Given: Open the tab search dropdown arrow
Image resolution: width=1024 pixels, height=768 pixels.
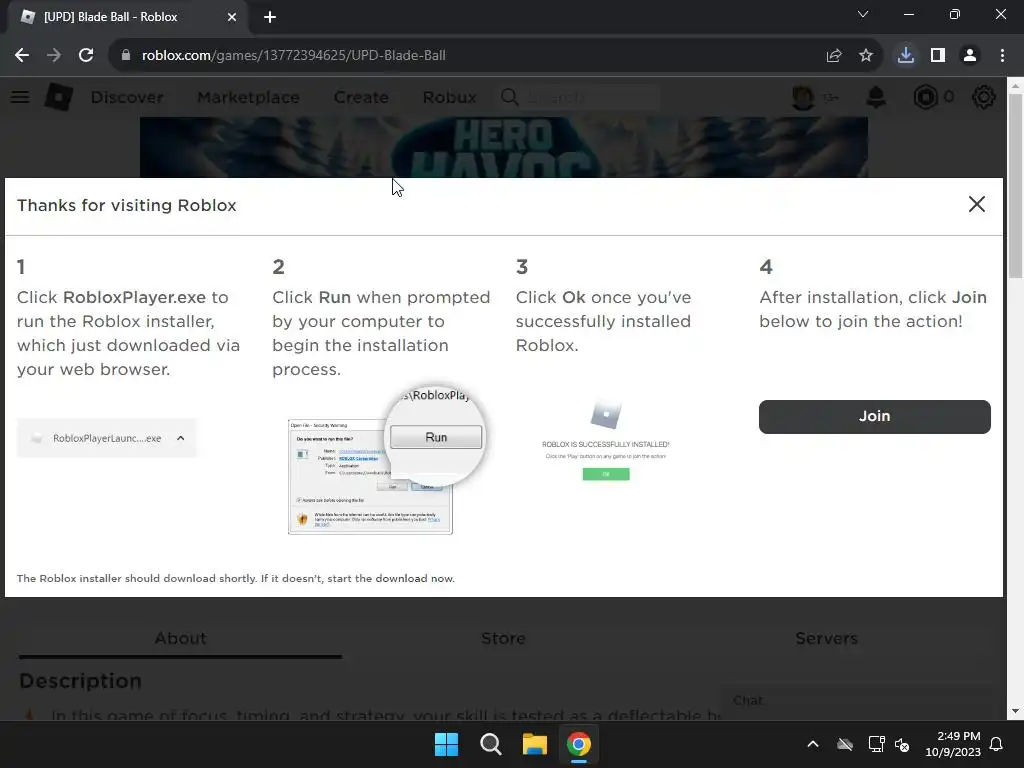Looking at the screenshot, I should (x=863, y=14).
